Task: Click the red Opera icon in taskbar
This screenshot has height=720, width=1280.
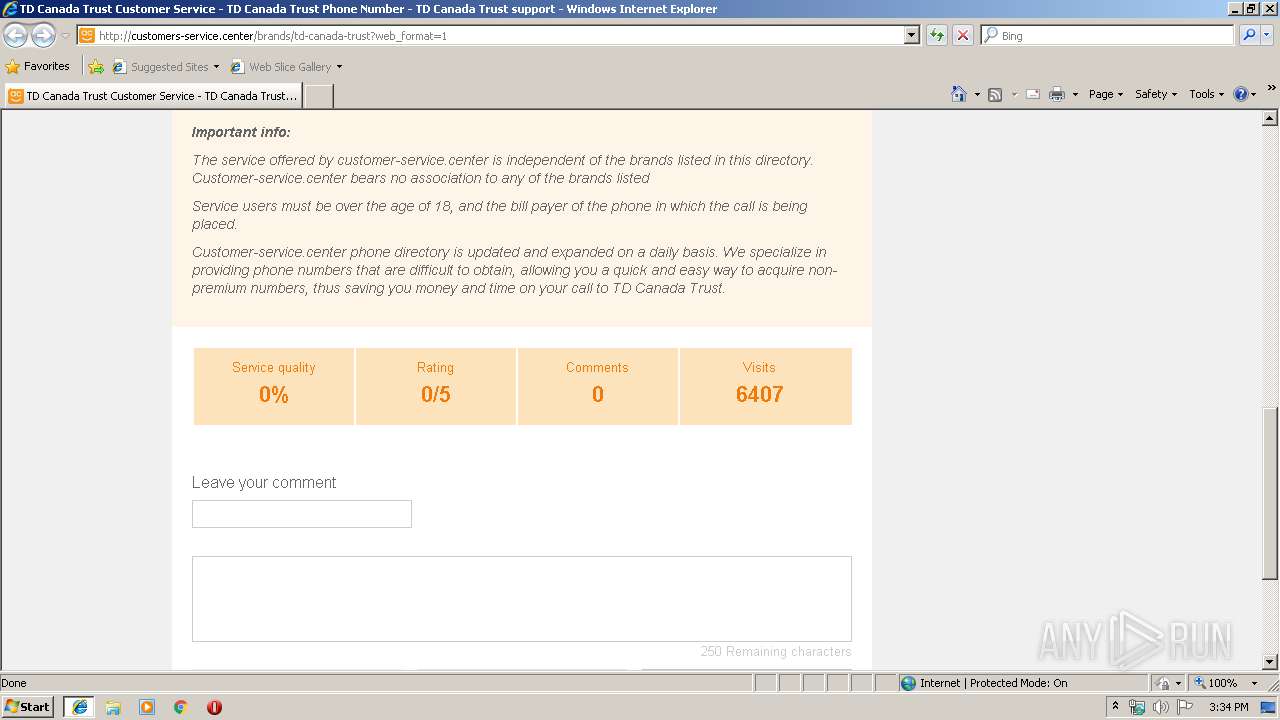Action: (x=214, y=707)
